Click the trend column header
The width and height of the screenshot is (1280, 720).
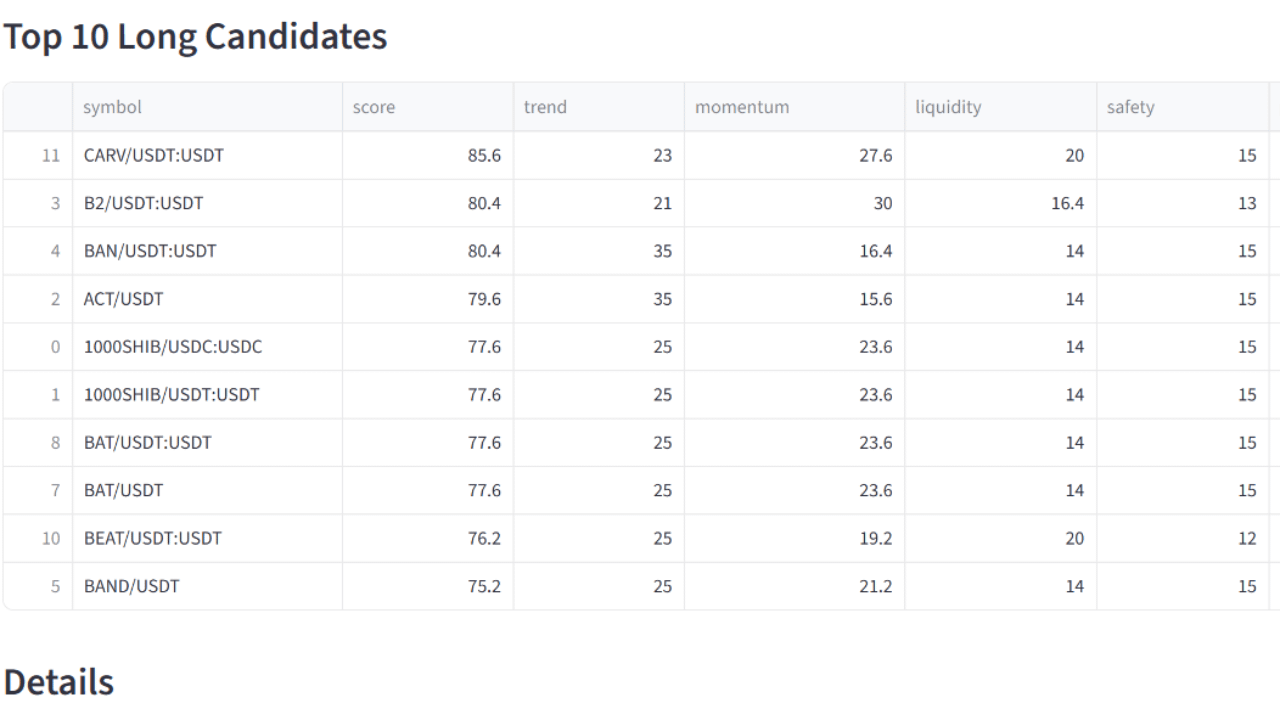coord(545,107)
